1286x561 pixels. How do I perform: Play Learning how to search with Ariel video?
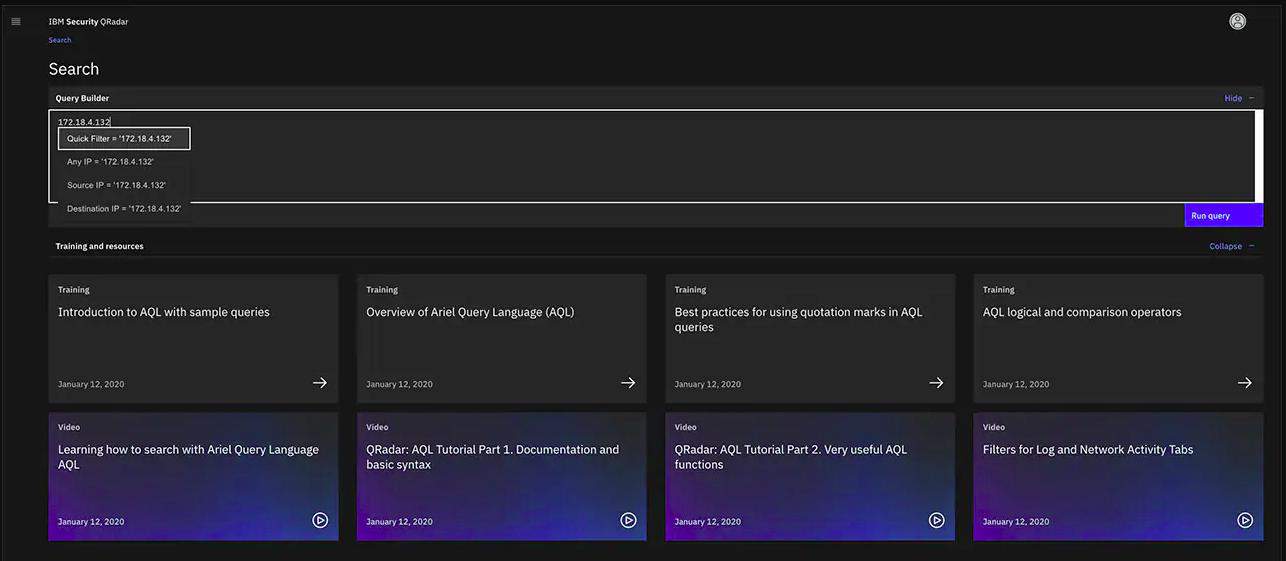click(x=320, y=520)
